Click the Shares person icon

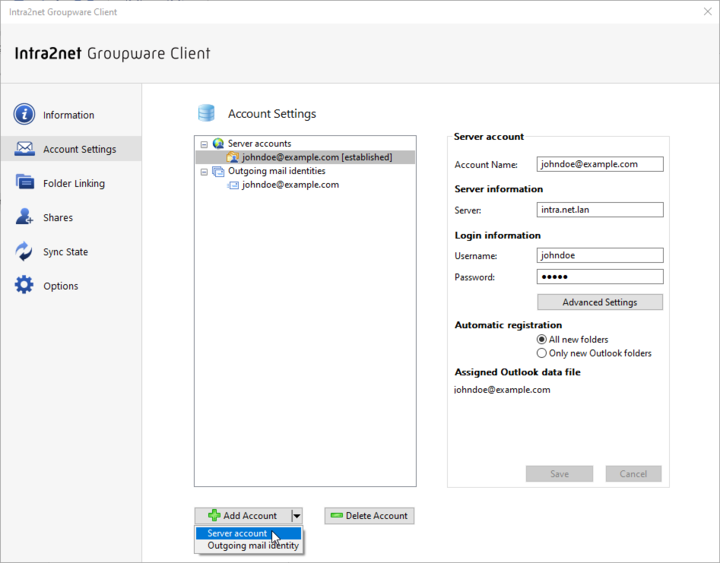click(24, 216)
